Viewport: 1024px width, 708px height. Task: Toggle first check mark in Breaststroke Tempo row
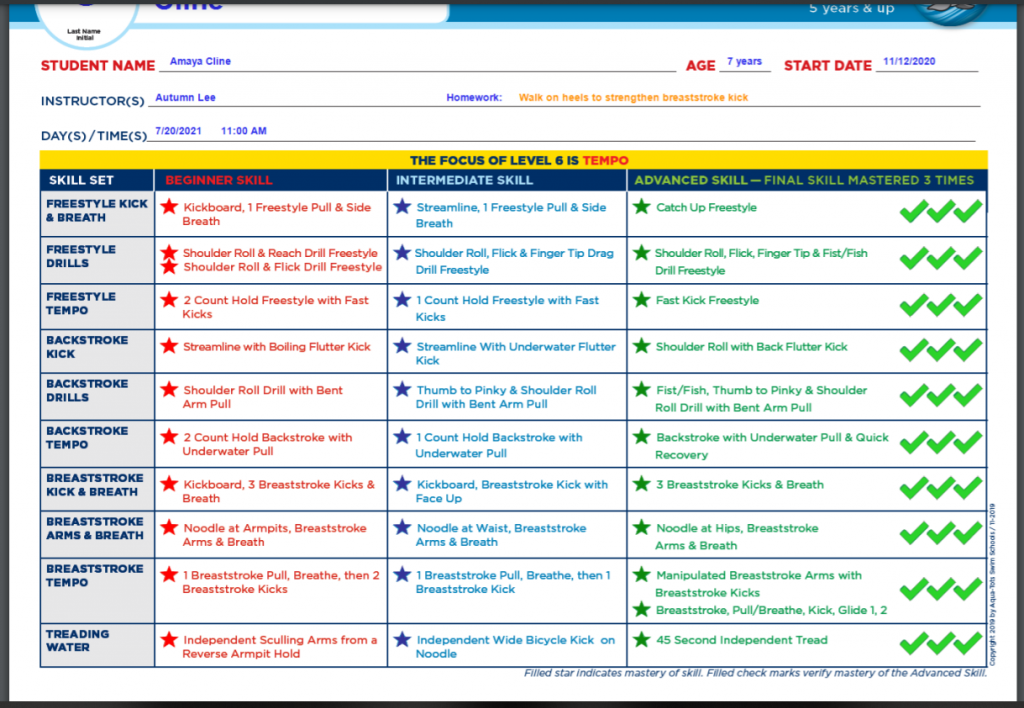click(x=913, y=589)
